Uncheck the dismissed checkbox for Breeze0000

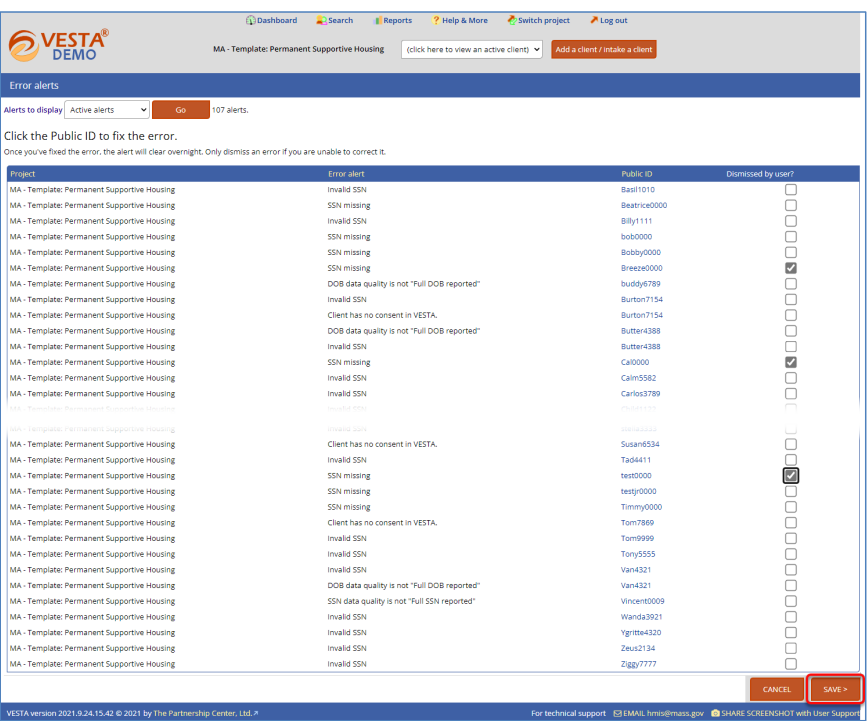coord(791,268)
